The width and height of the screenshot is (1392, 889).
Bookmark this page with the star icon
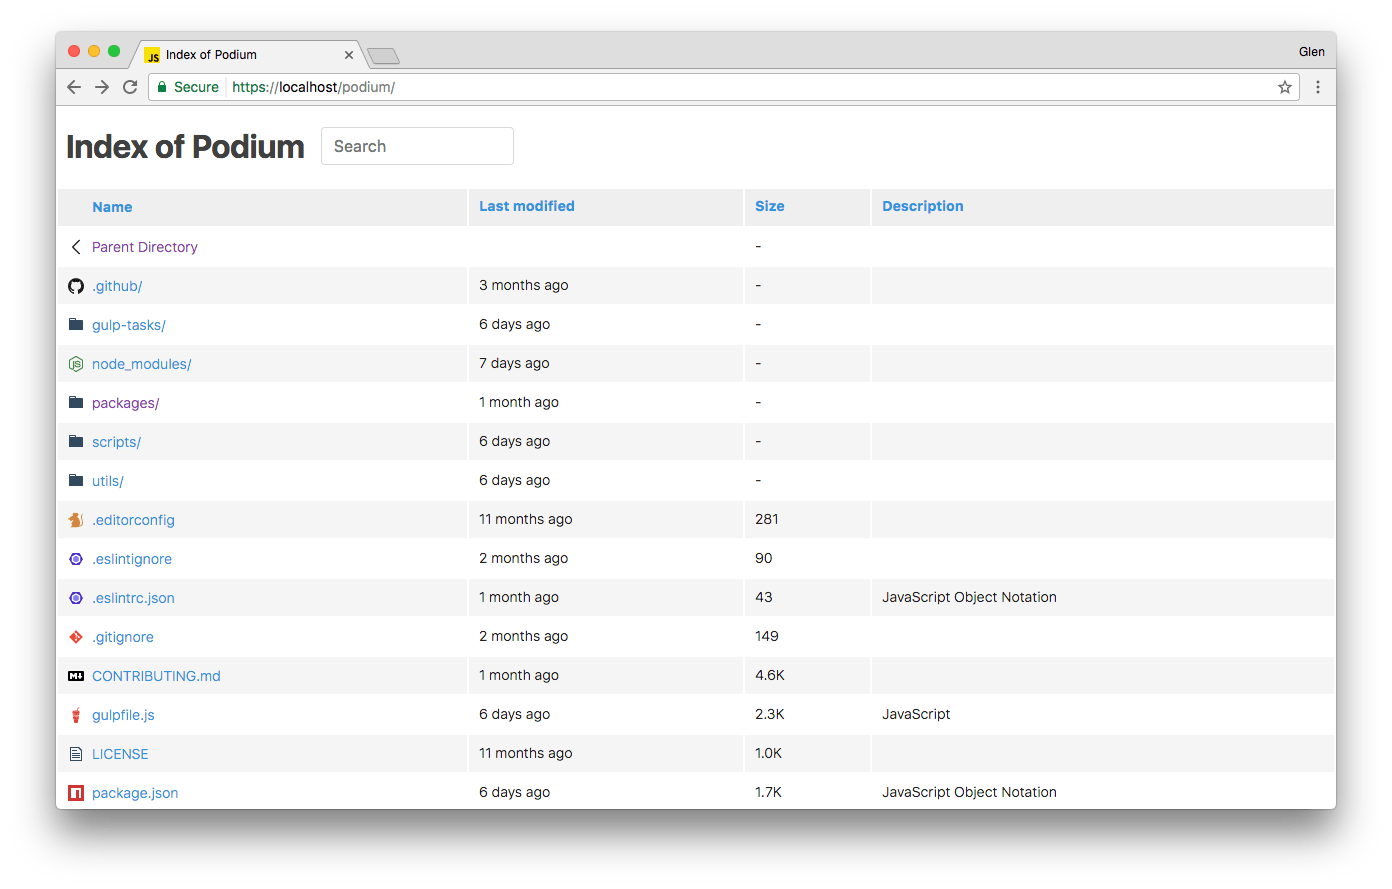1285,87
